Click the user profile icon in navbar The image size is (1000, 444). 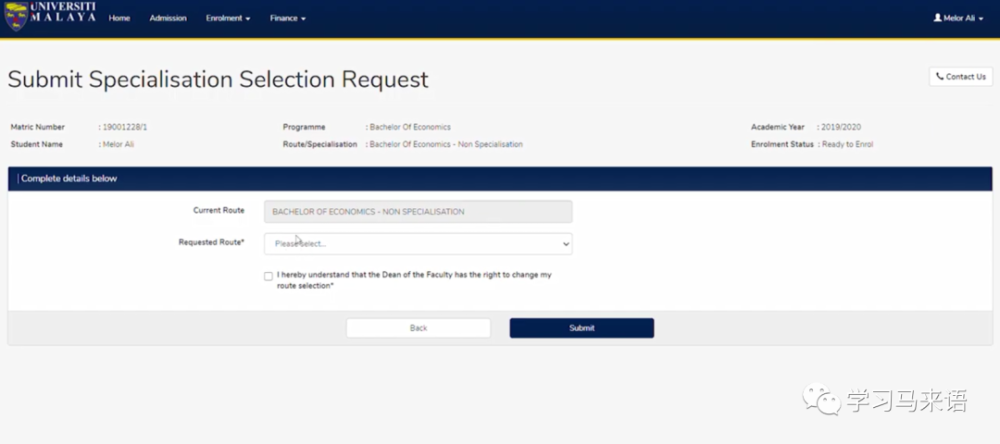click(x=937, y=18)
